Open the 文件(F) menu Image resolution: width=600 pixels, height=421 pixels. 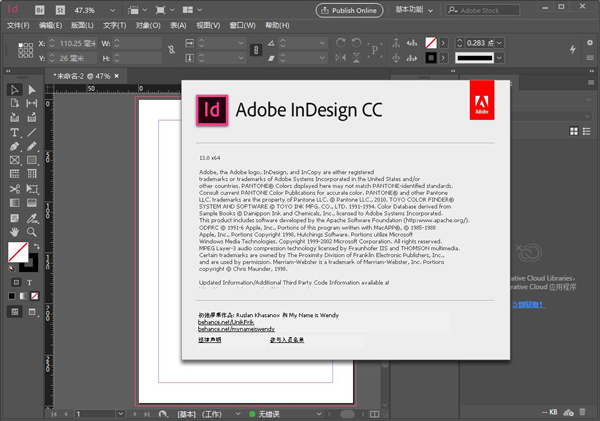pyautogui.click(x=19, y=25)
